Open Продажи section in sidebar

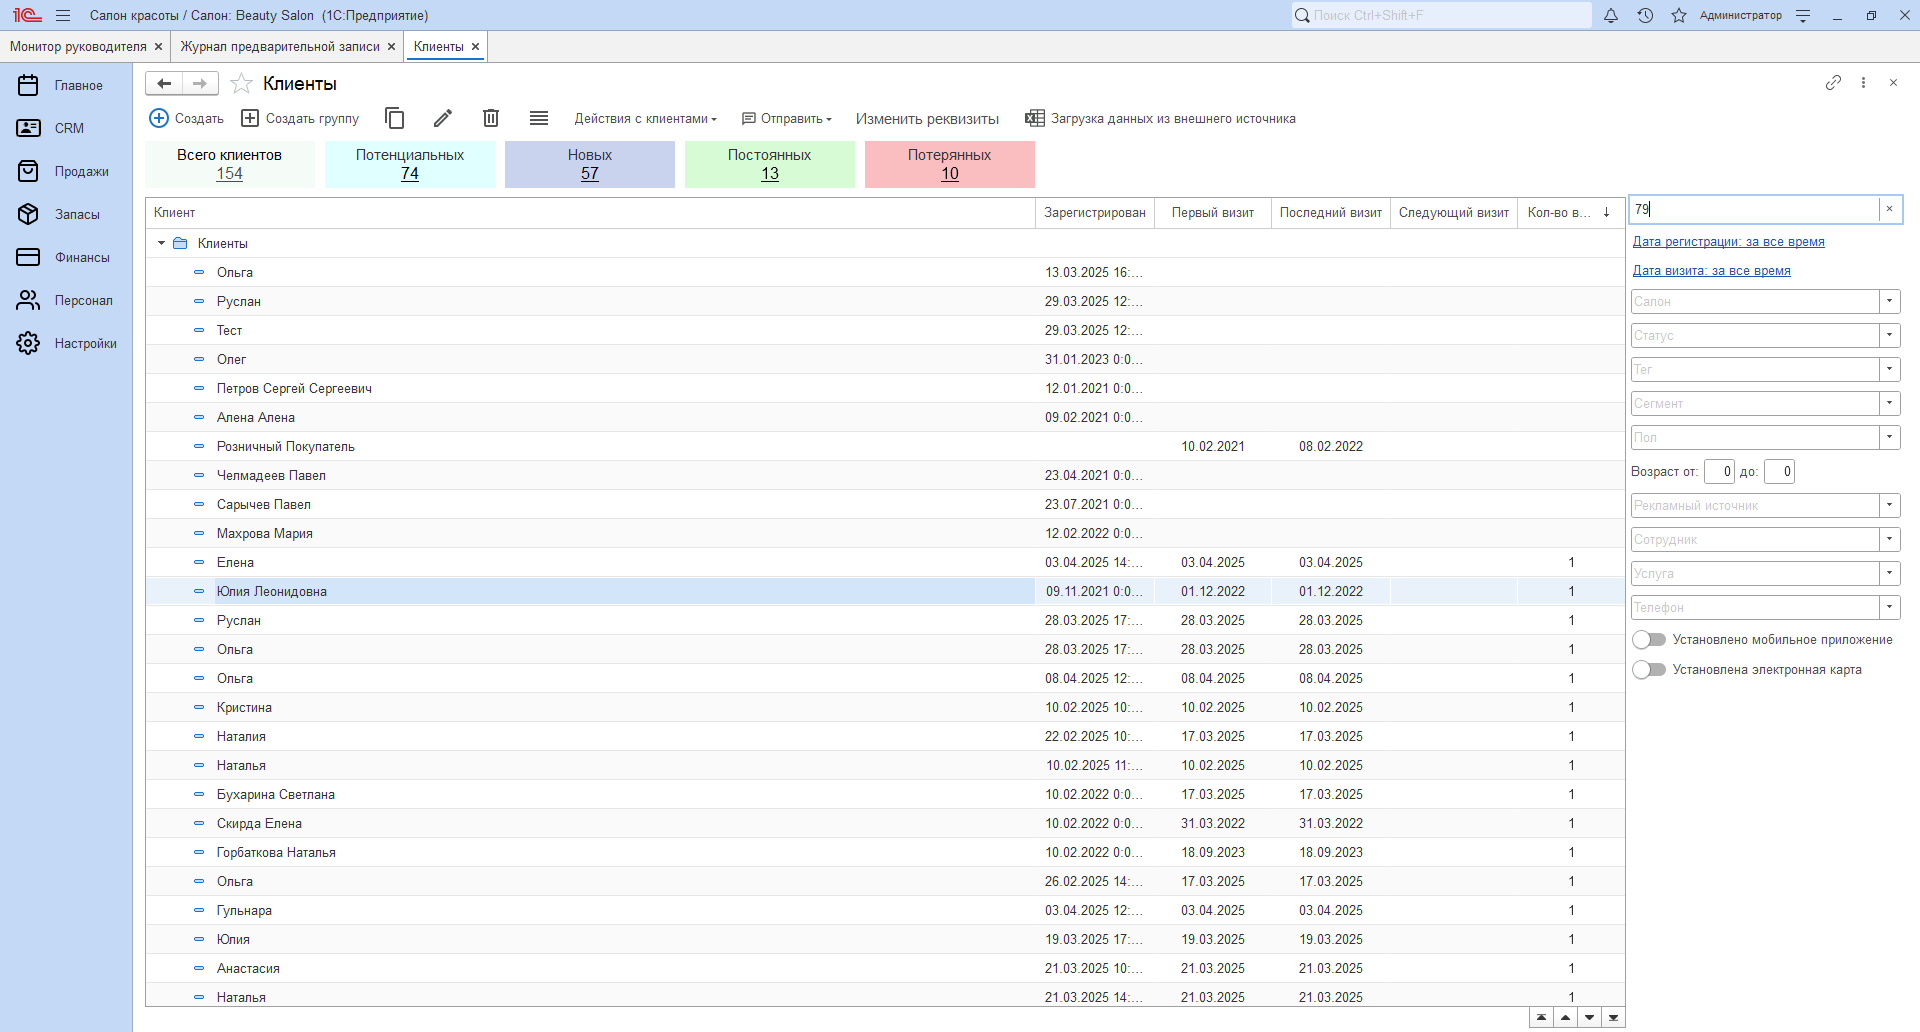(x=66, y=171)
